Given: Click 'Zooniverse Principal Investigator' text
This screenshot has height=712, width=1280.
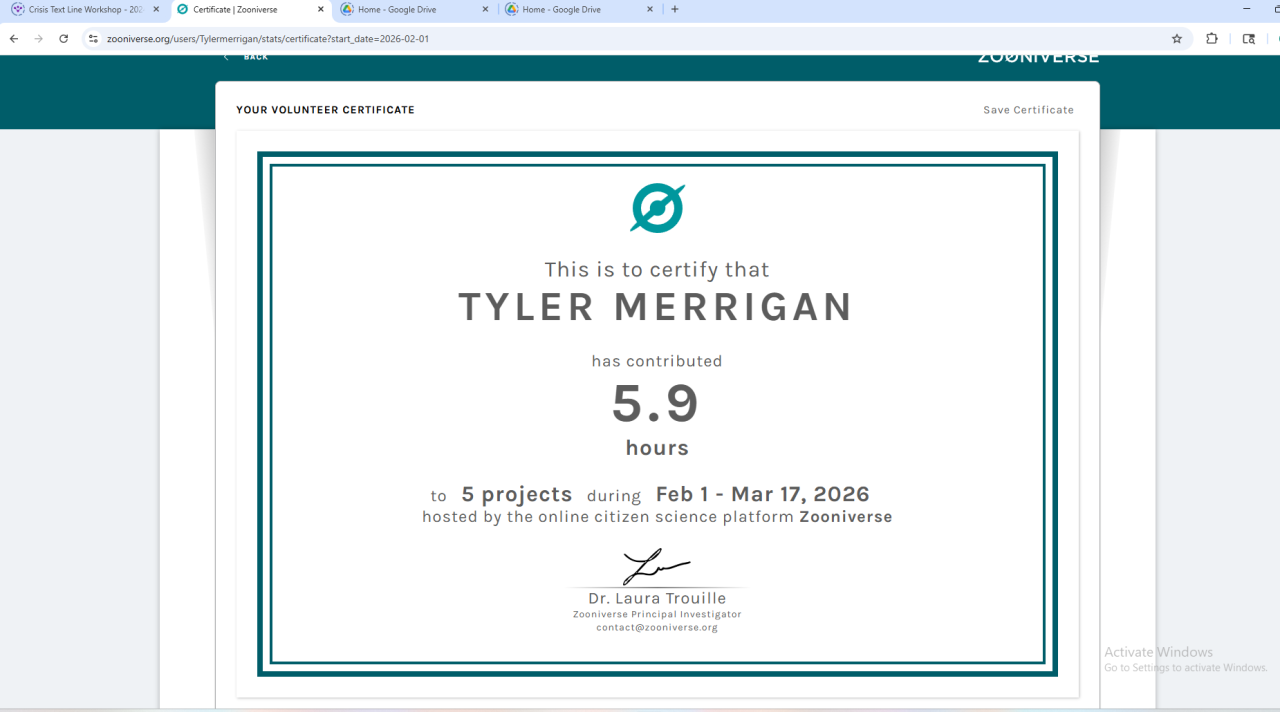Looking at the screenshot, I should [x=657, y=614].
